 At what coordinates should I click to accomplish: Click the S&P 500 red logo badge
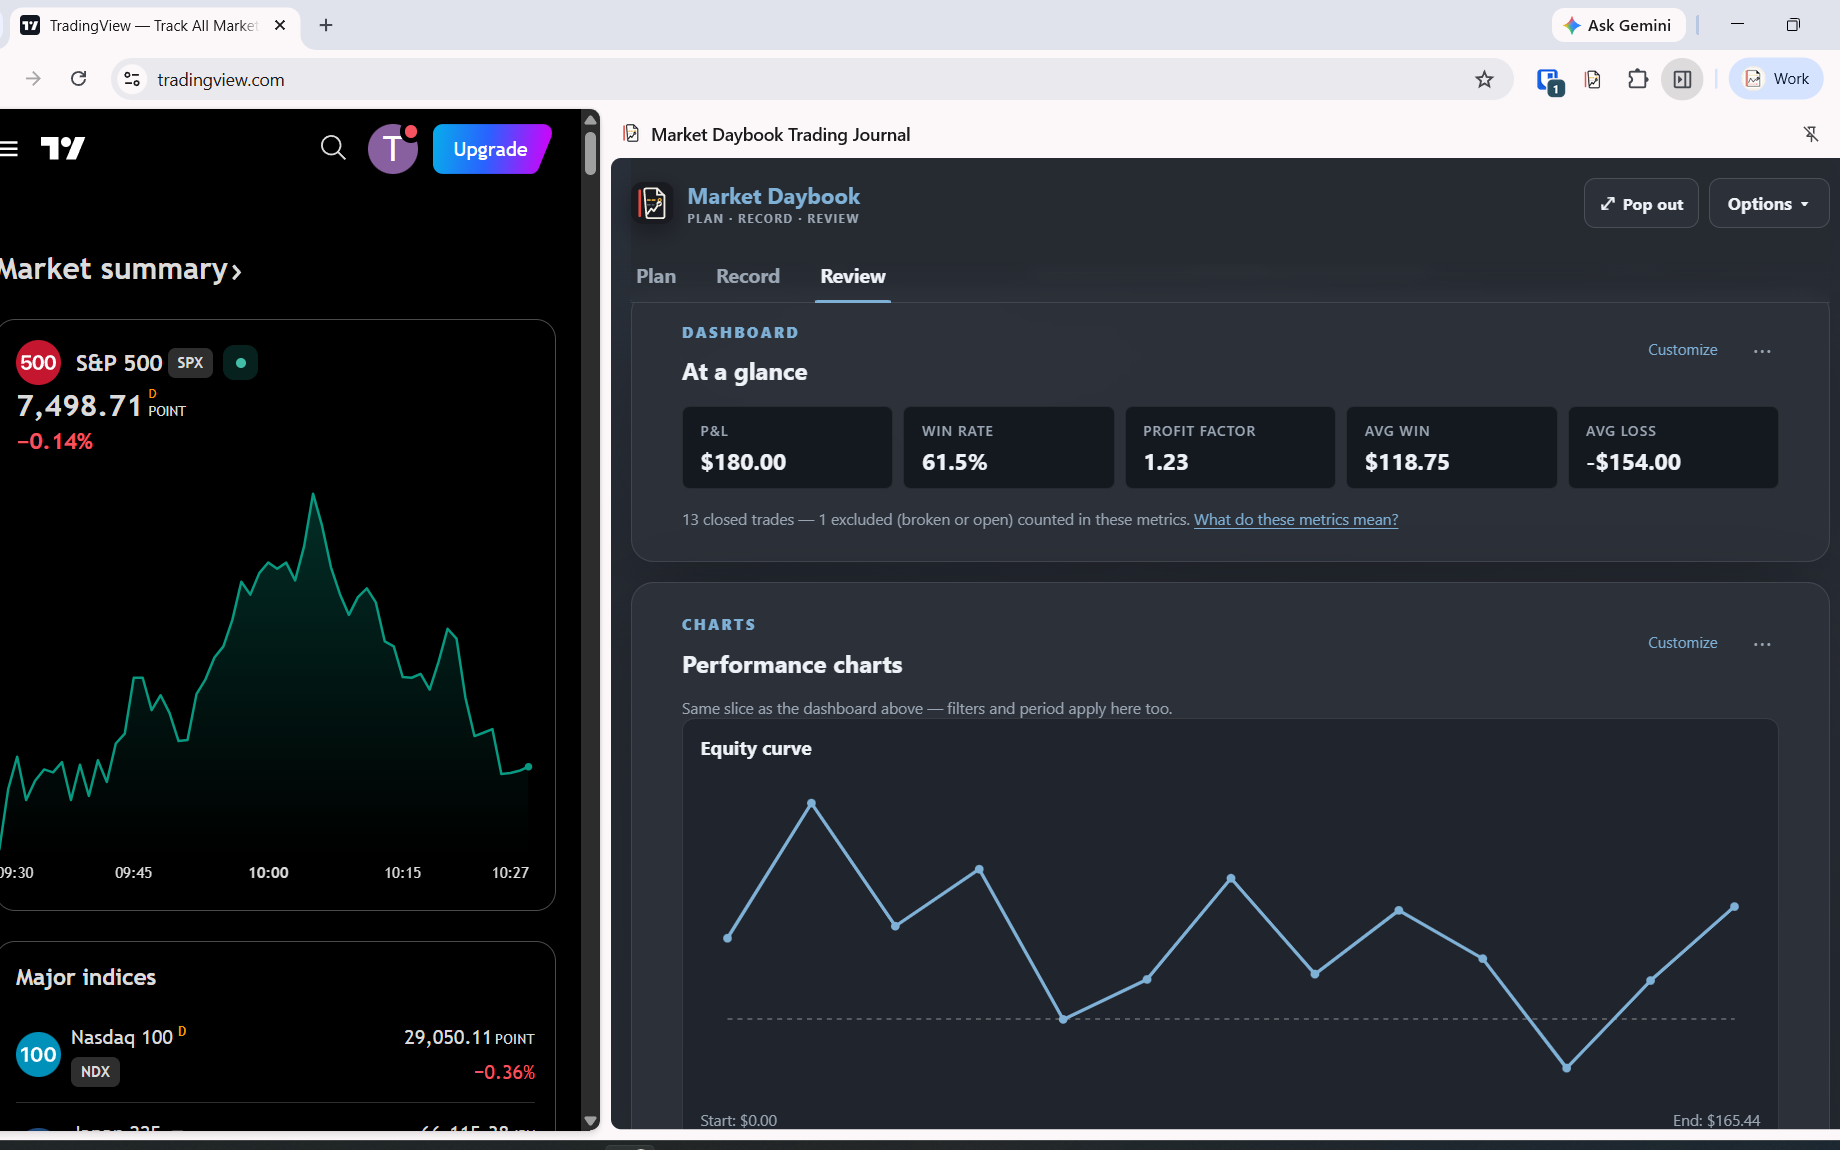pyautogui.click(x=38, y=363)
